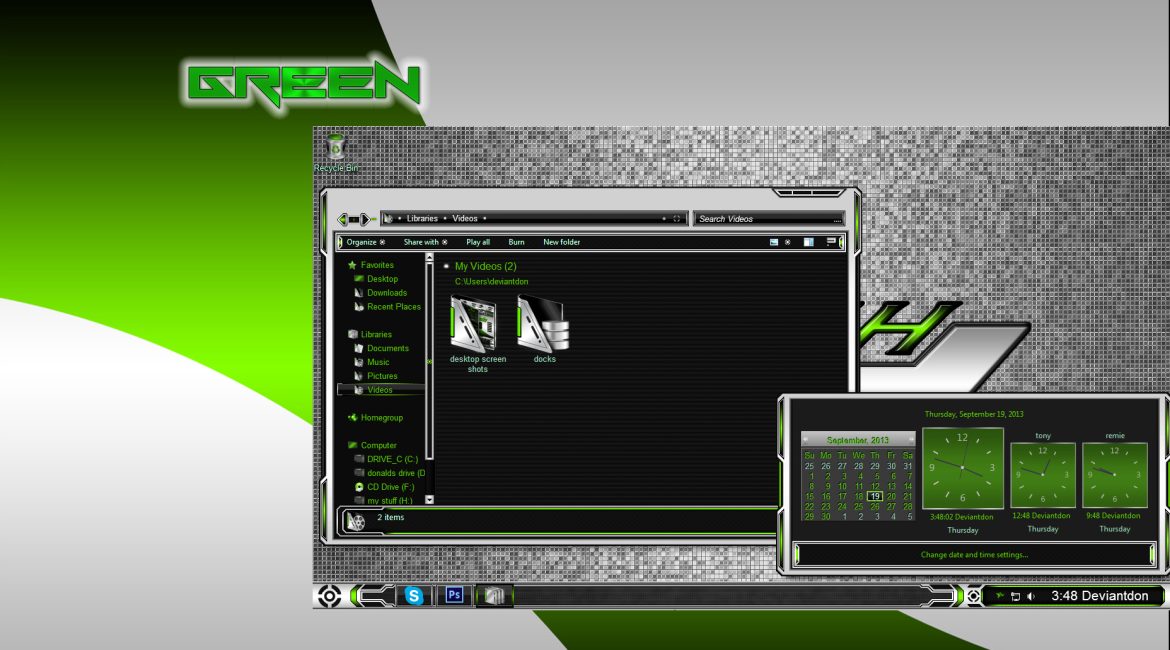Click the Start orb button
The image size is (1170, 650).
coord(331,597)
